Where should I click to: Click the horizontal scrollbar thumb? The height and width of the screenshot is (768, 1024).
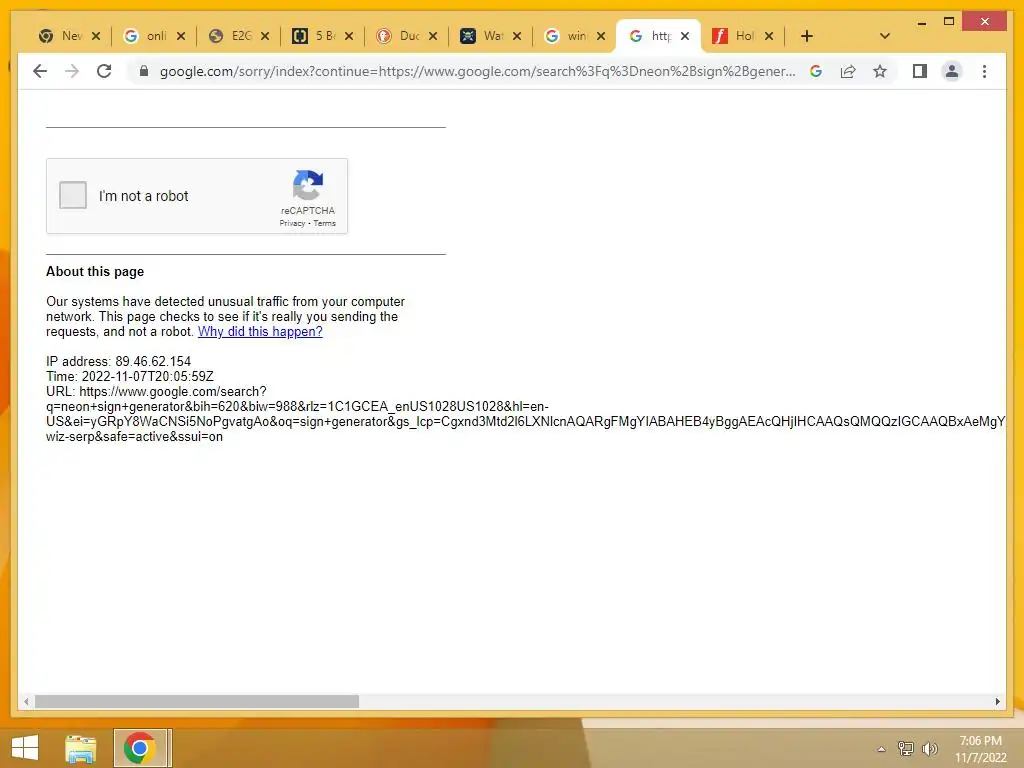[x=197, y=701]
